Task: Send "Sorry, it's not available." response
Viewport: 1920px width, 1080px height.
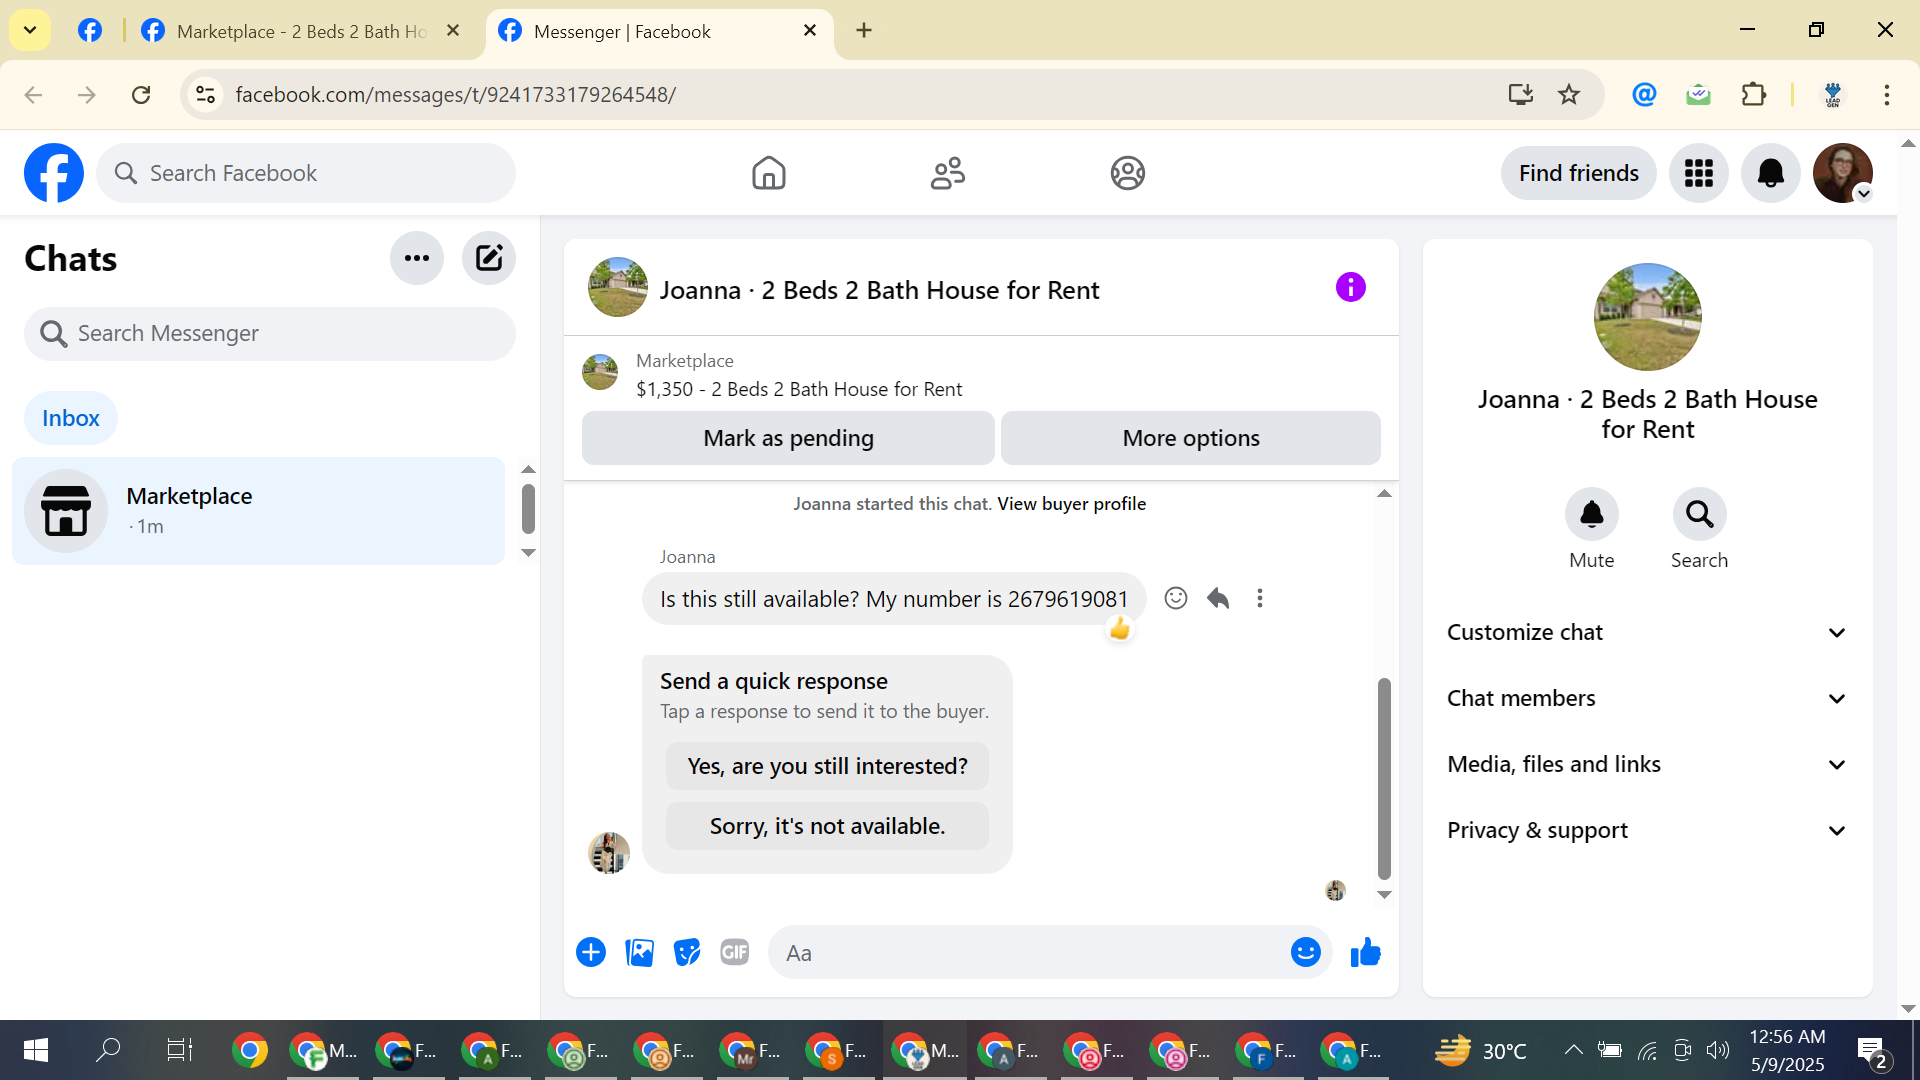Action: click(x=827, y=826)
